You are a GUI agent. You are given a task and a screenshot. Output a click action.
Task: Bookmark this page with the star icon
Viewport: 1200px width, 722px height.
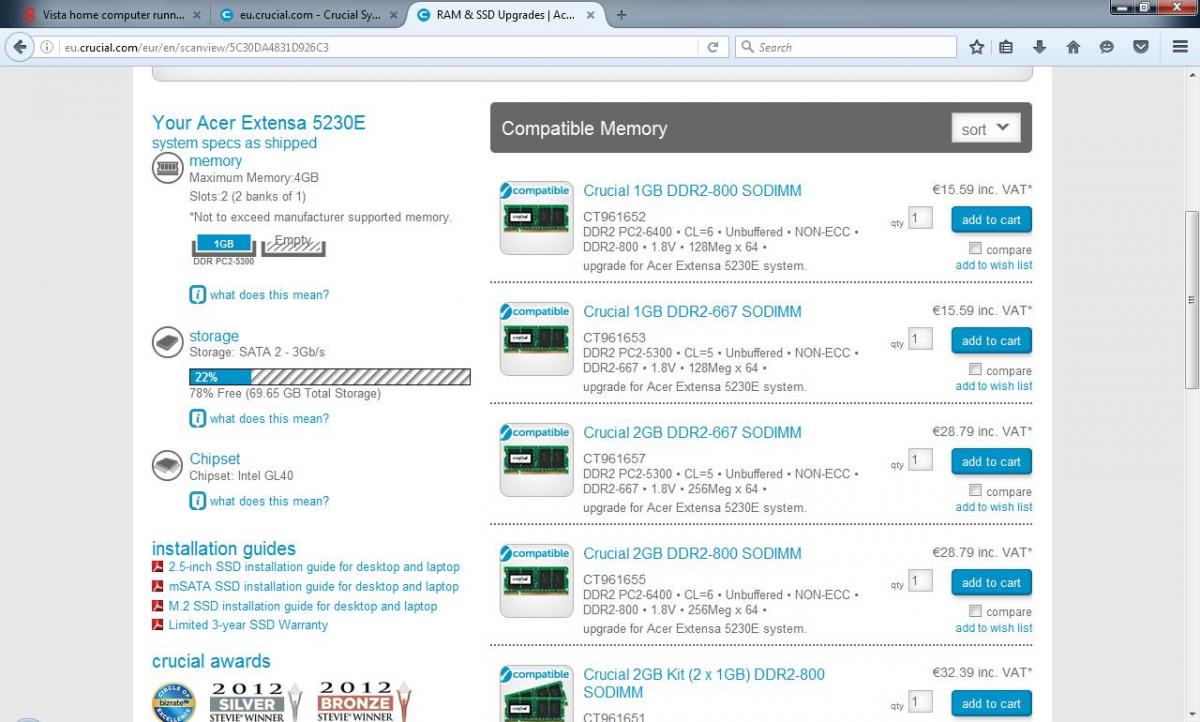[977, 47]
